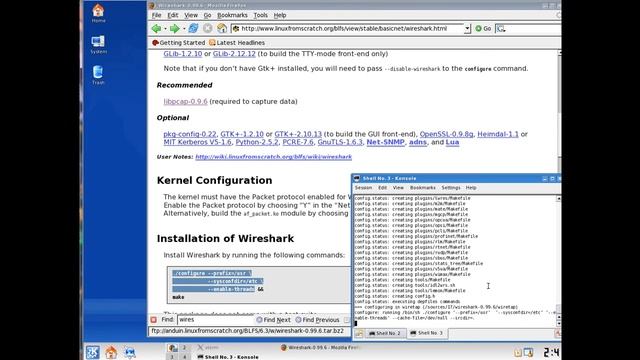The height and width of the screenshot is (360, 640).
Task: Open the pkg-config-0.22 link
Action: pos(190,134)
